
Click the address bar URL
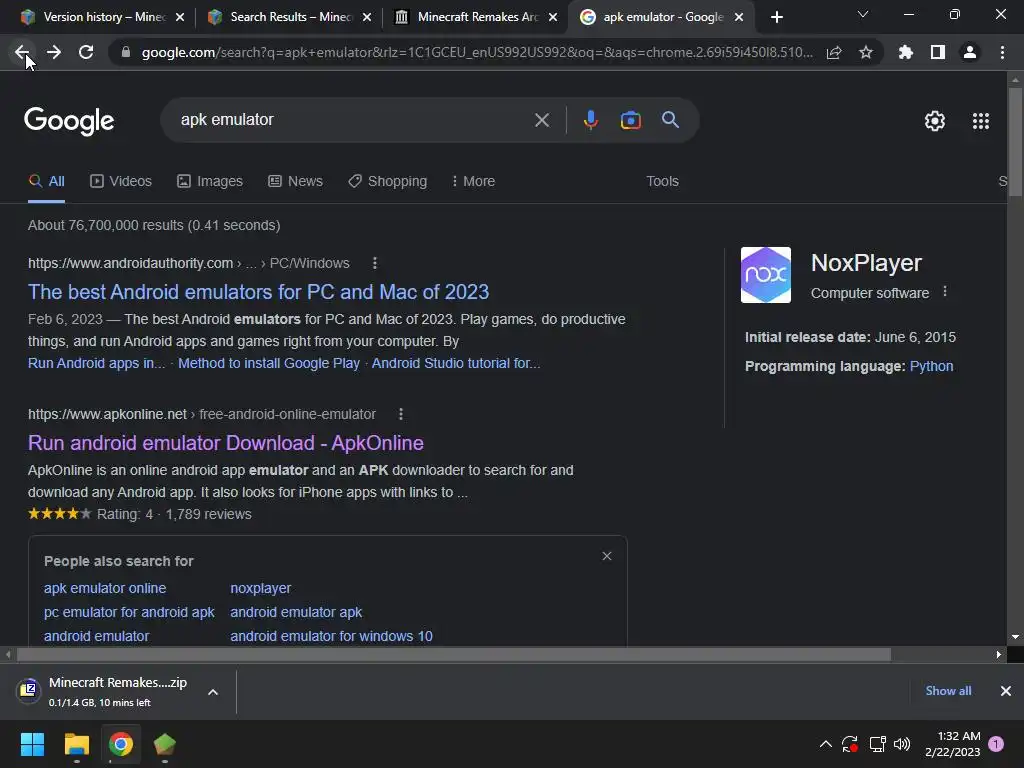(477, 52)
